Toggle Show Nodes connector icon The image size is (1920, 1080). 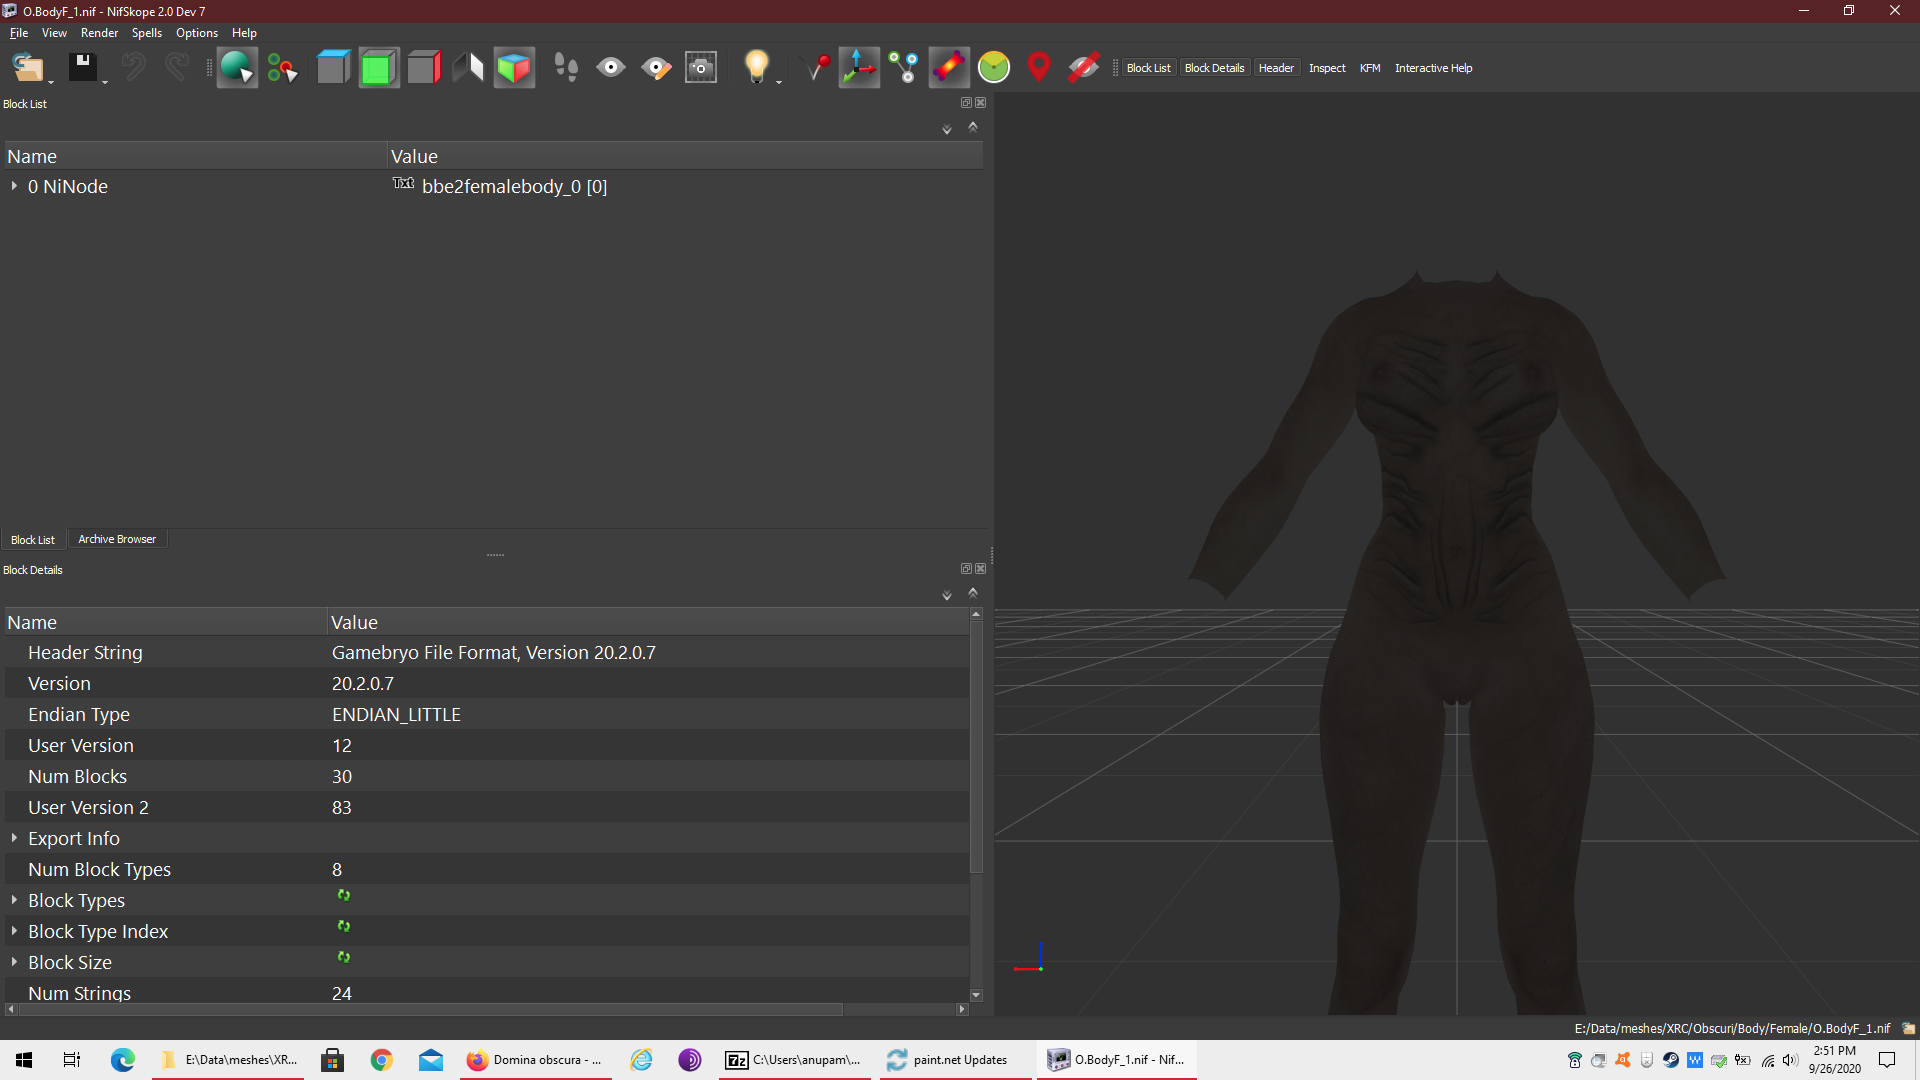pos(904,68)
